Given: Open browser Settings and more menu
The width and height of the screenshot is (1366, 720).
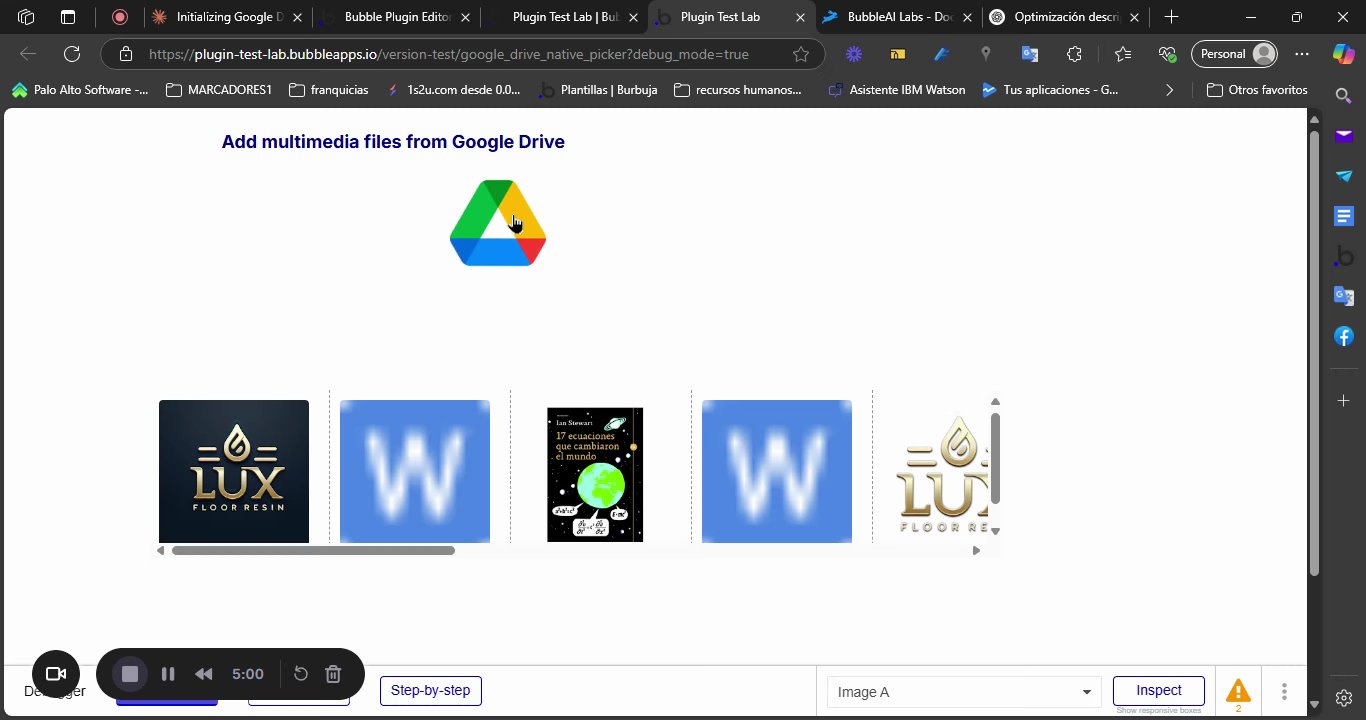Looking at the screenshot, I should point(1302,54).
